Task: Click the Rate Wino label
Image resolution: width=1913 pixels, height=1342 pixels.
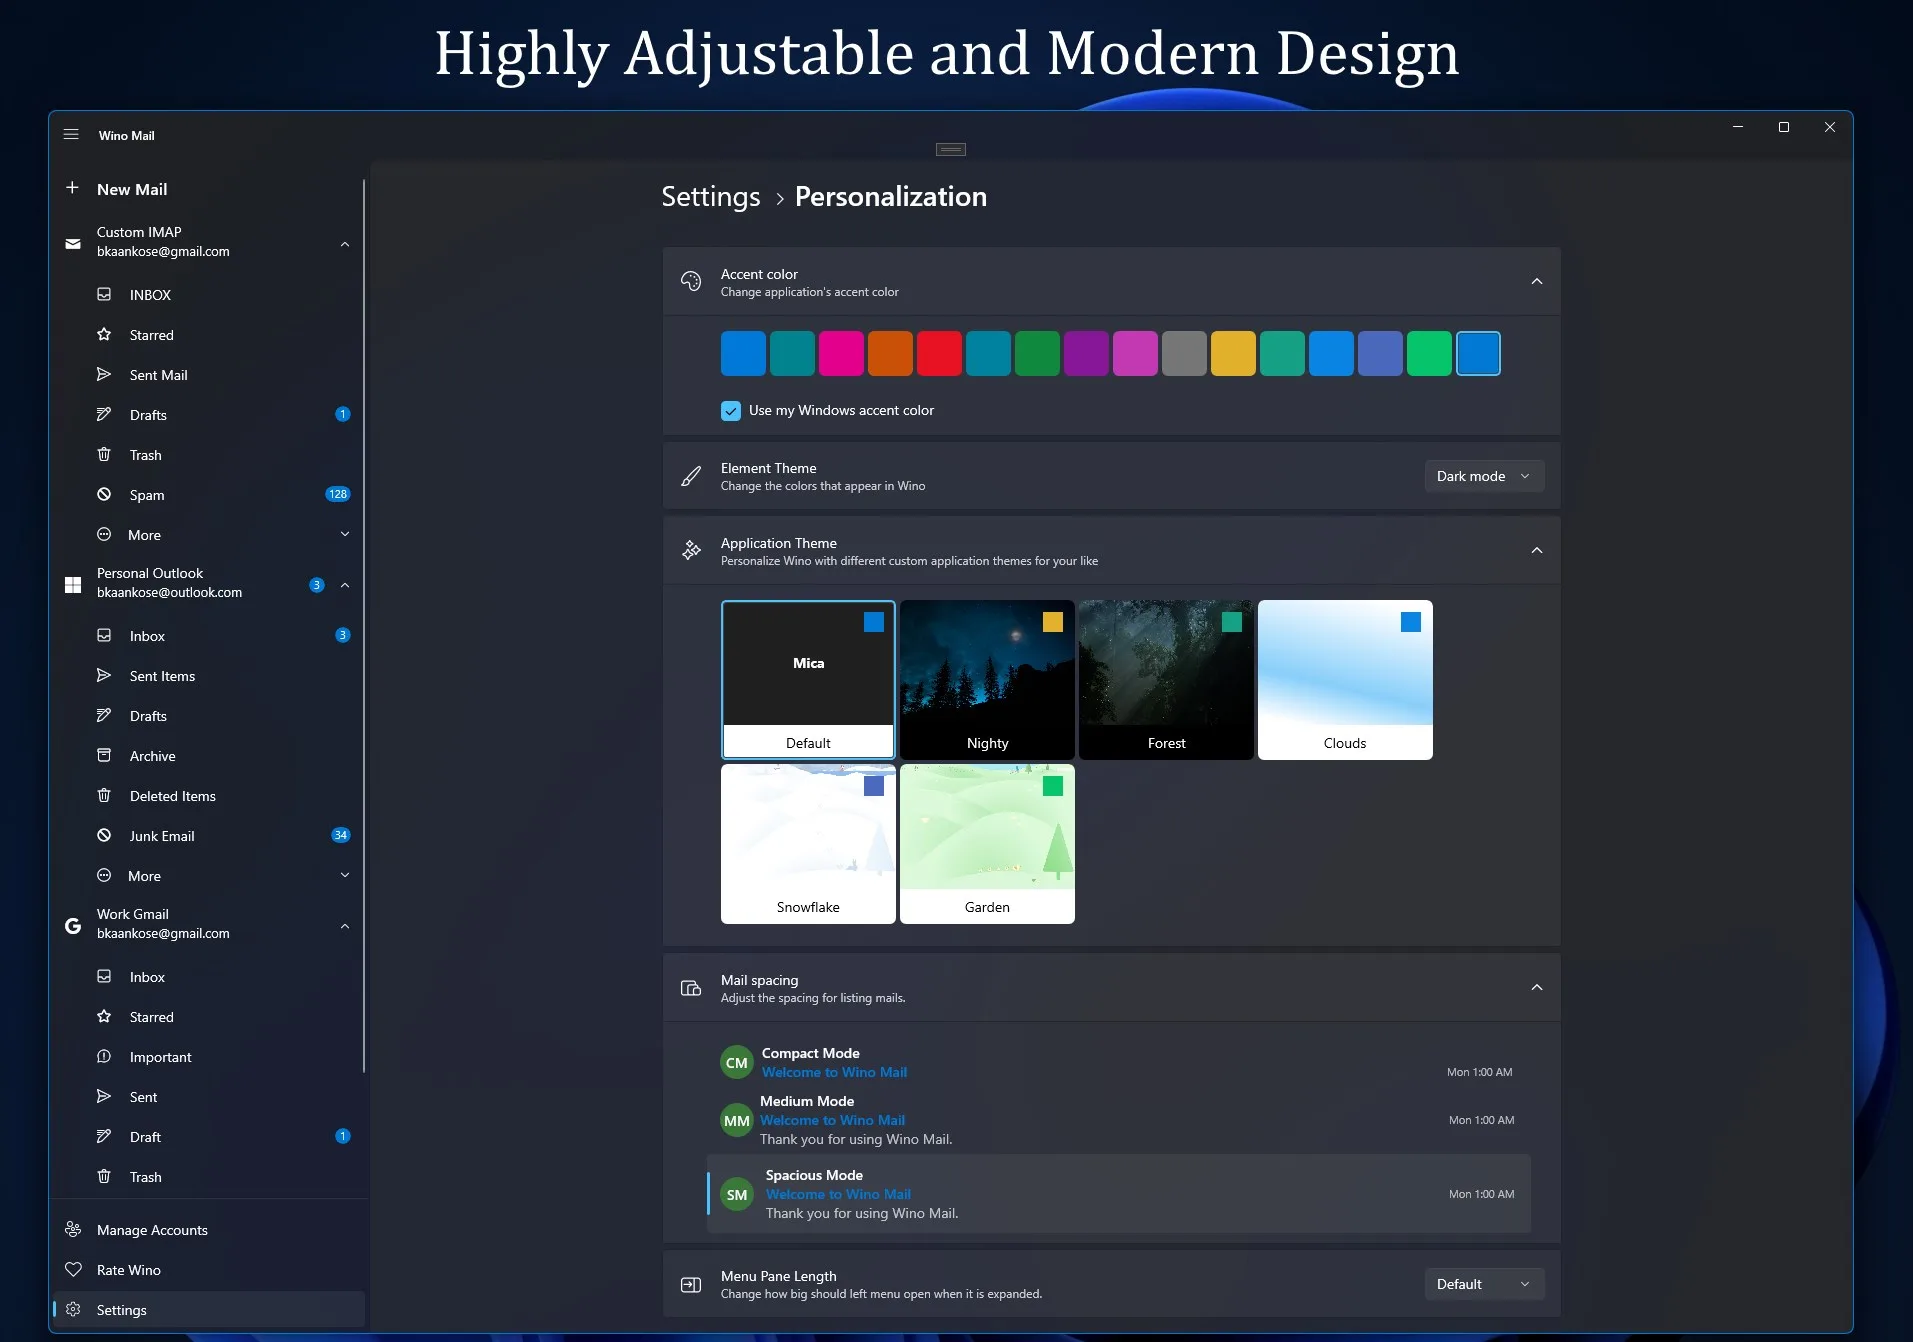Action: point(129,1270)
